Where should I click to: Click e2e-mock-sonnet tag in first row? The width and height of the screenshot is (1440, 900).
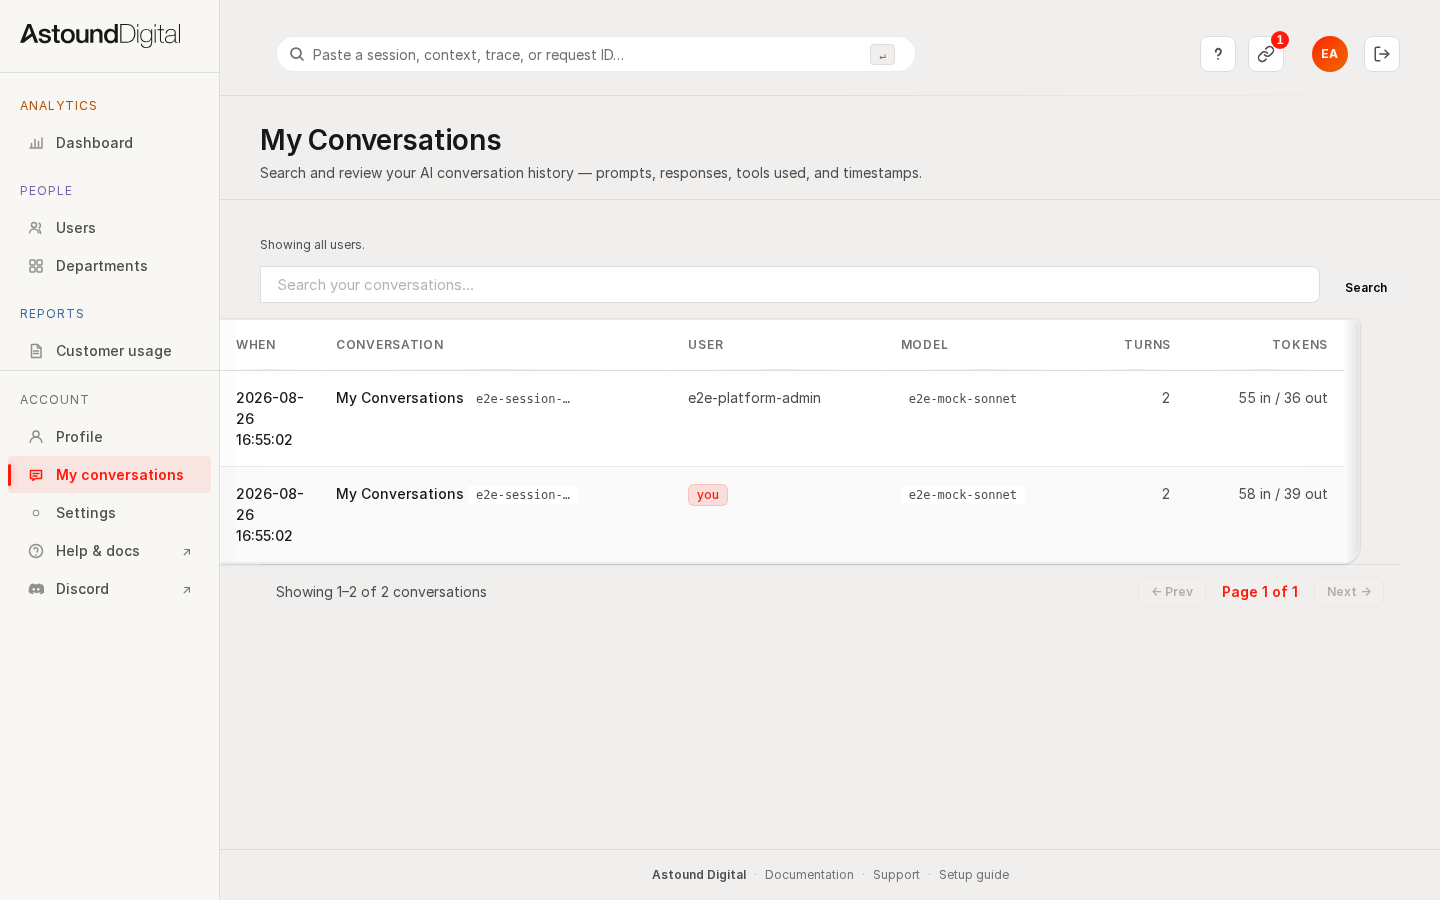(x=963, y=399)
